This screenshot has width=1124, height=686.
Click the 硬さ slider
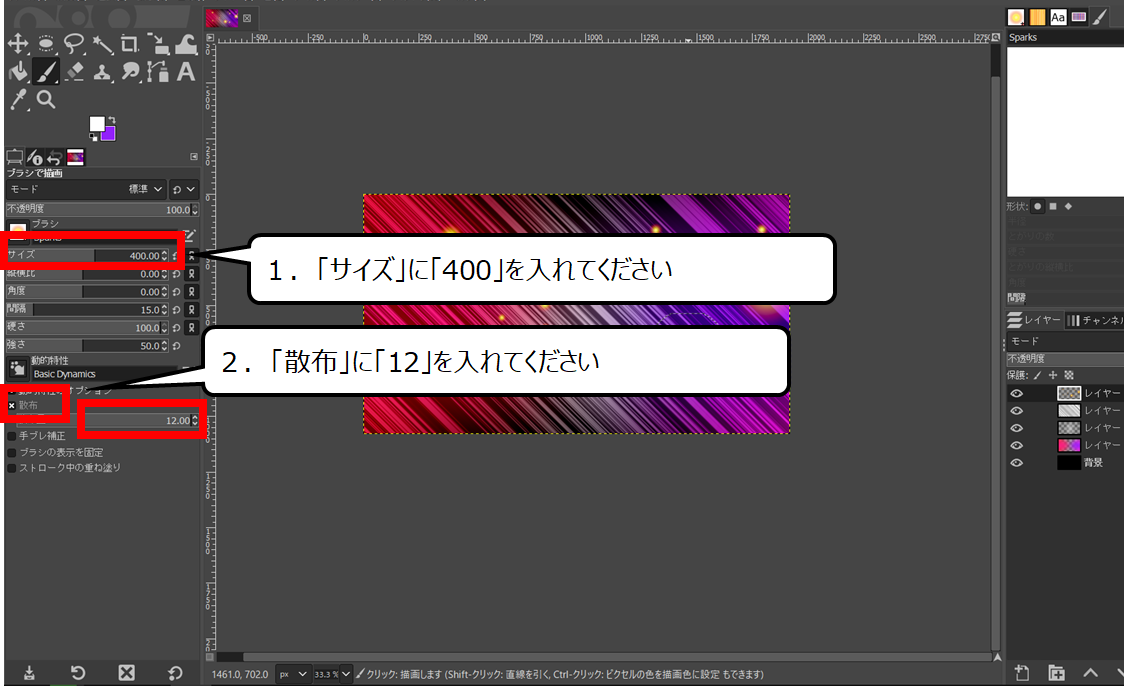87,328
